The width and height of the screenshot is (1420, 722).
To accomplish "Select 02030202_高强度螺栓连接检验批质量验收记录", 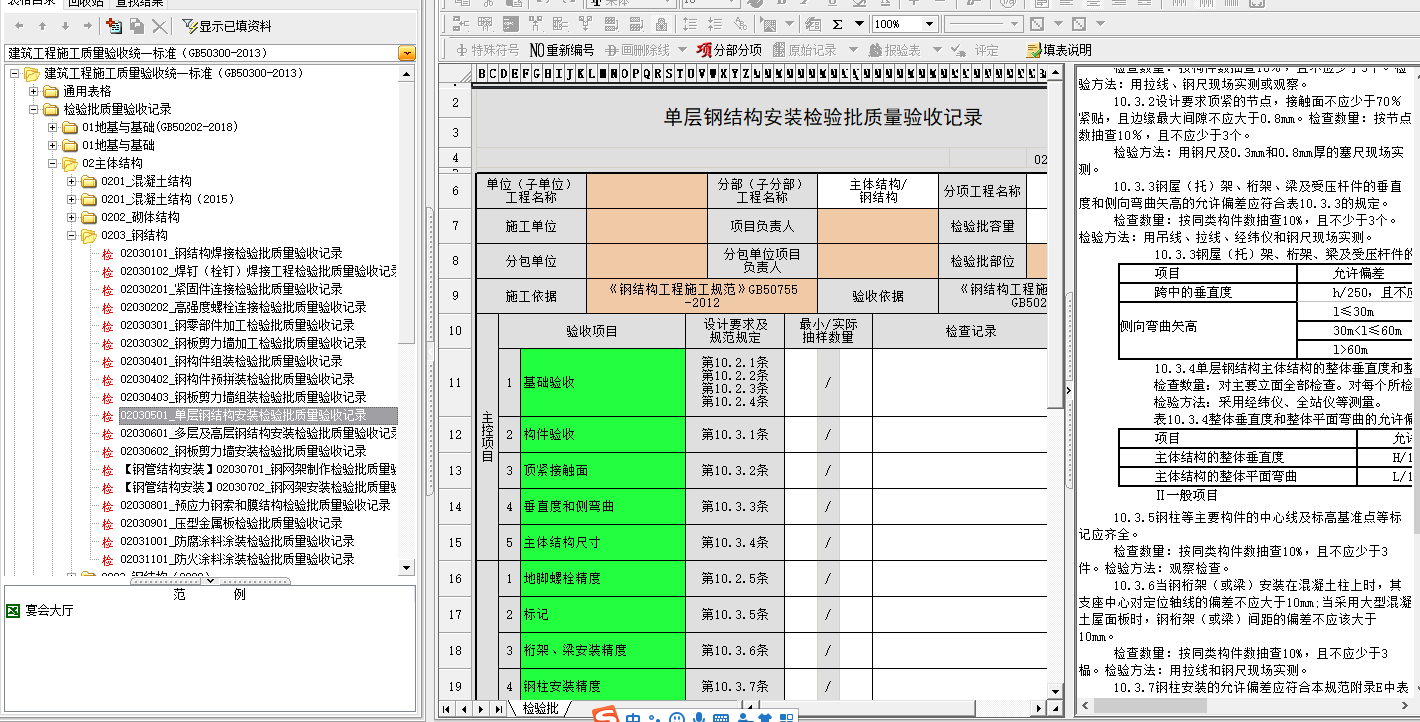I will [243, 308].
